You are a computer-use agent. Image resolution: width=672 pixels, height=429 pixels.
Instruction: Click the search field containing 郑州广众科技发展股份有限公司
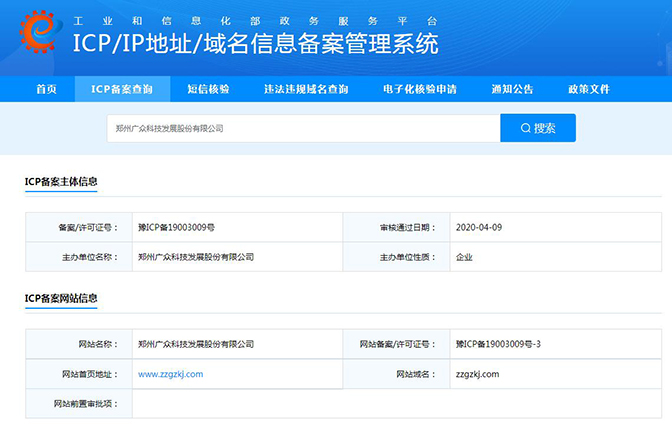point(303,128)
